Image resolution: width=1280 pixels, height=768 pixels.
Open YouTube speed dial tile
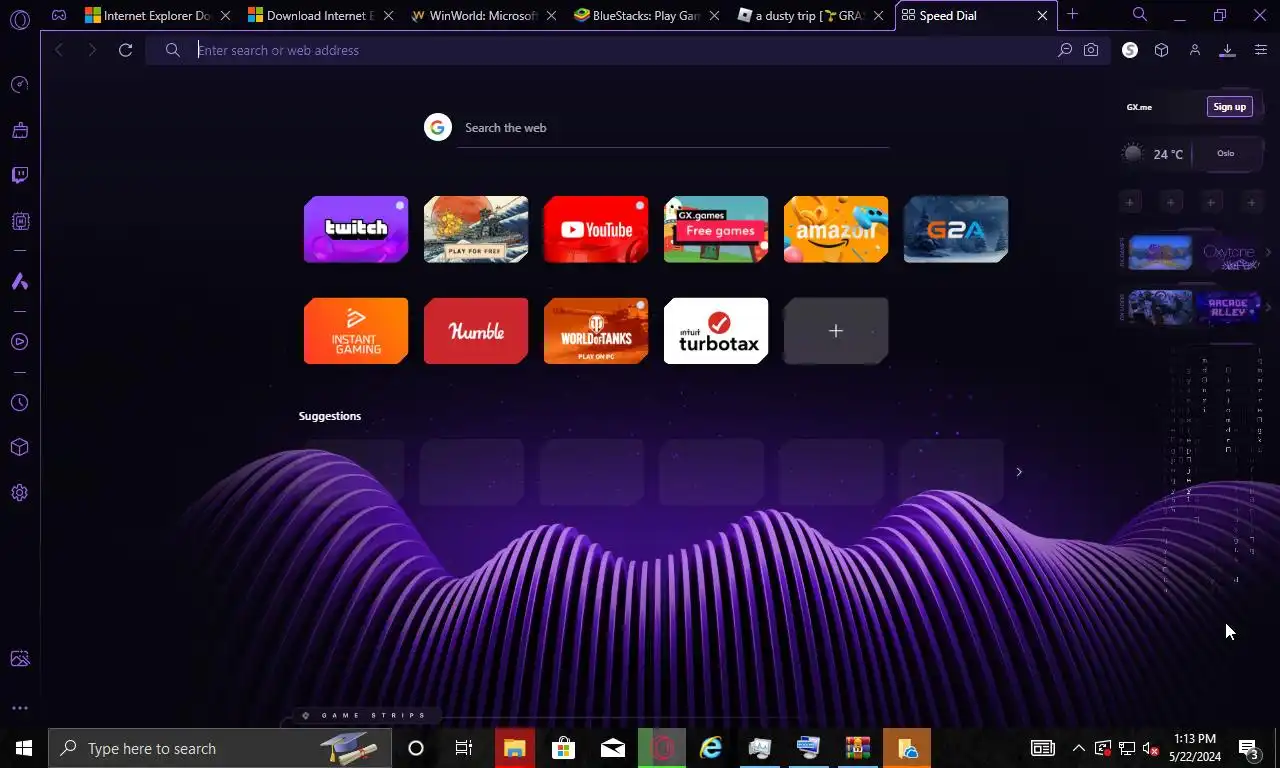(596, 229)
